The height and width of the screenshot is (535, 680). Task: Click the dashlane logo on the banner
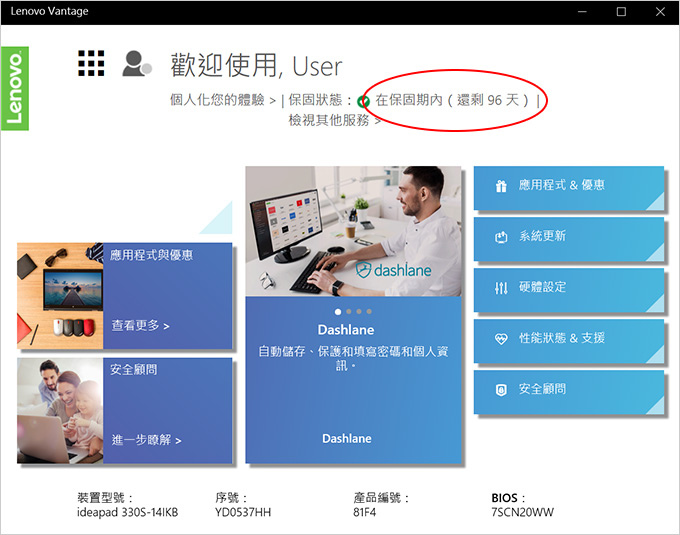click(393, 270)
